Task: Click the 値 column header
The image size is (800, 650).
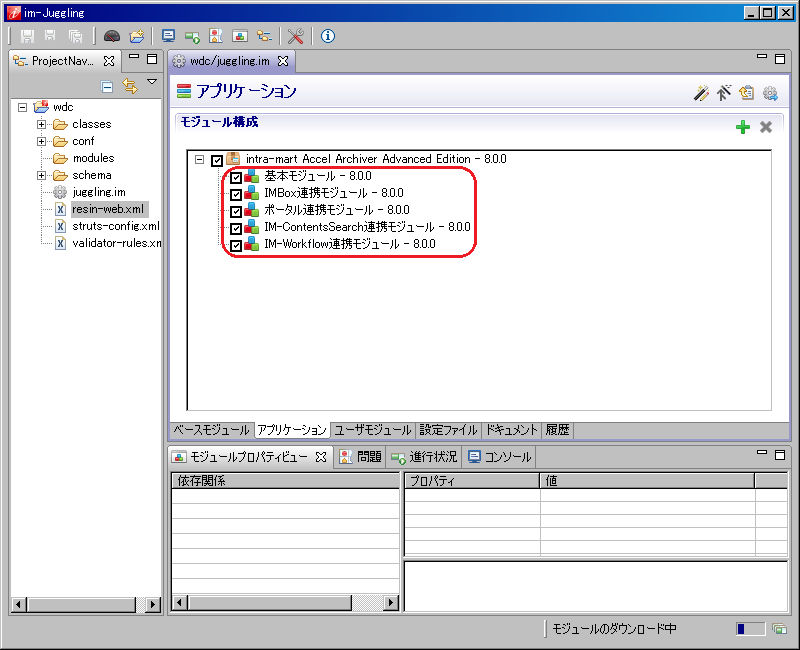Action: (647, 481)
